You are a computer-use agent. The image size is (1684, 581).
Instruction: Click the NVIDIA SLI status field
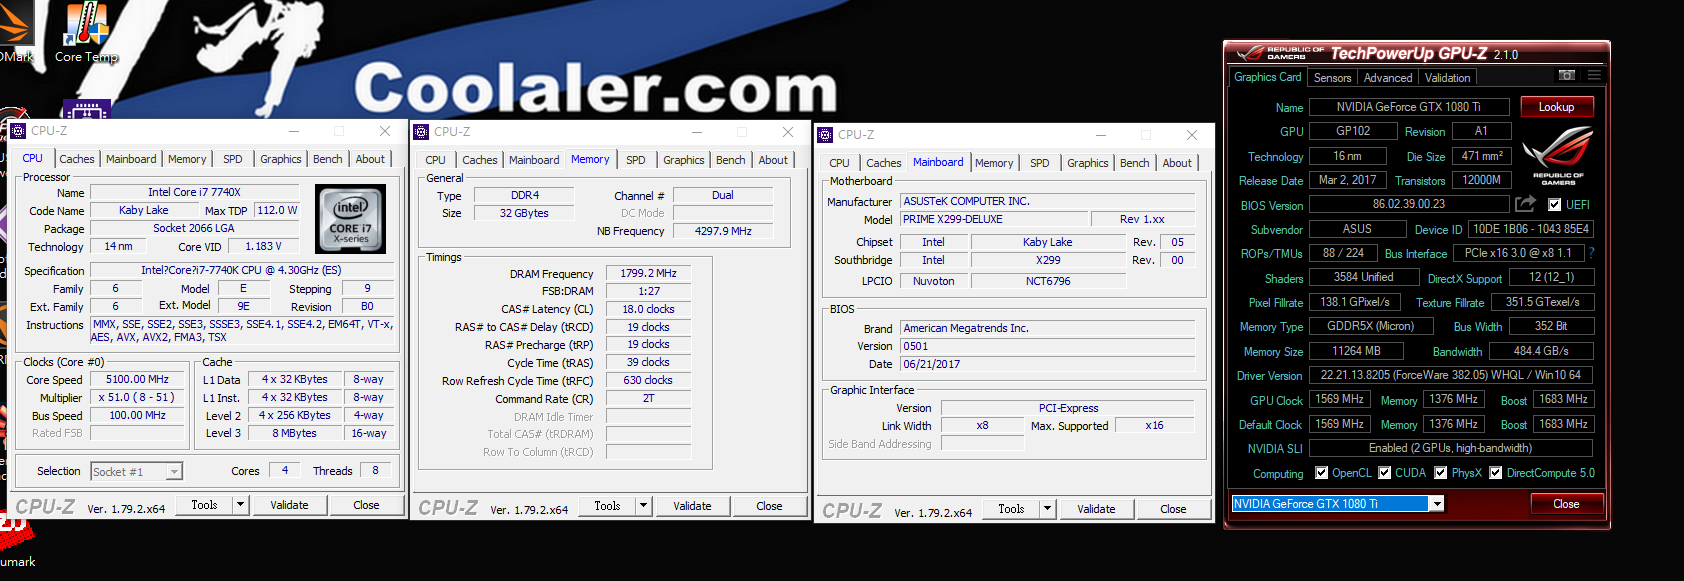(x=1451, y=448)
